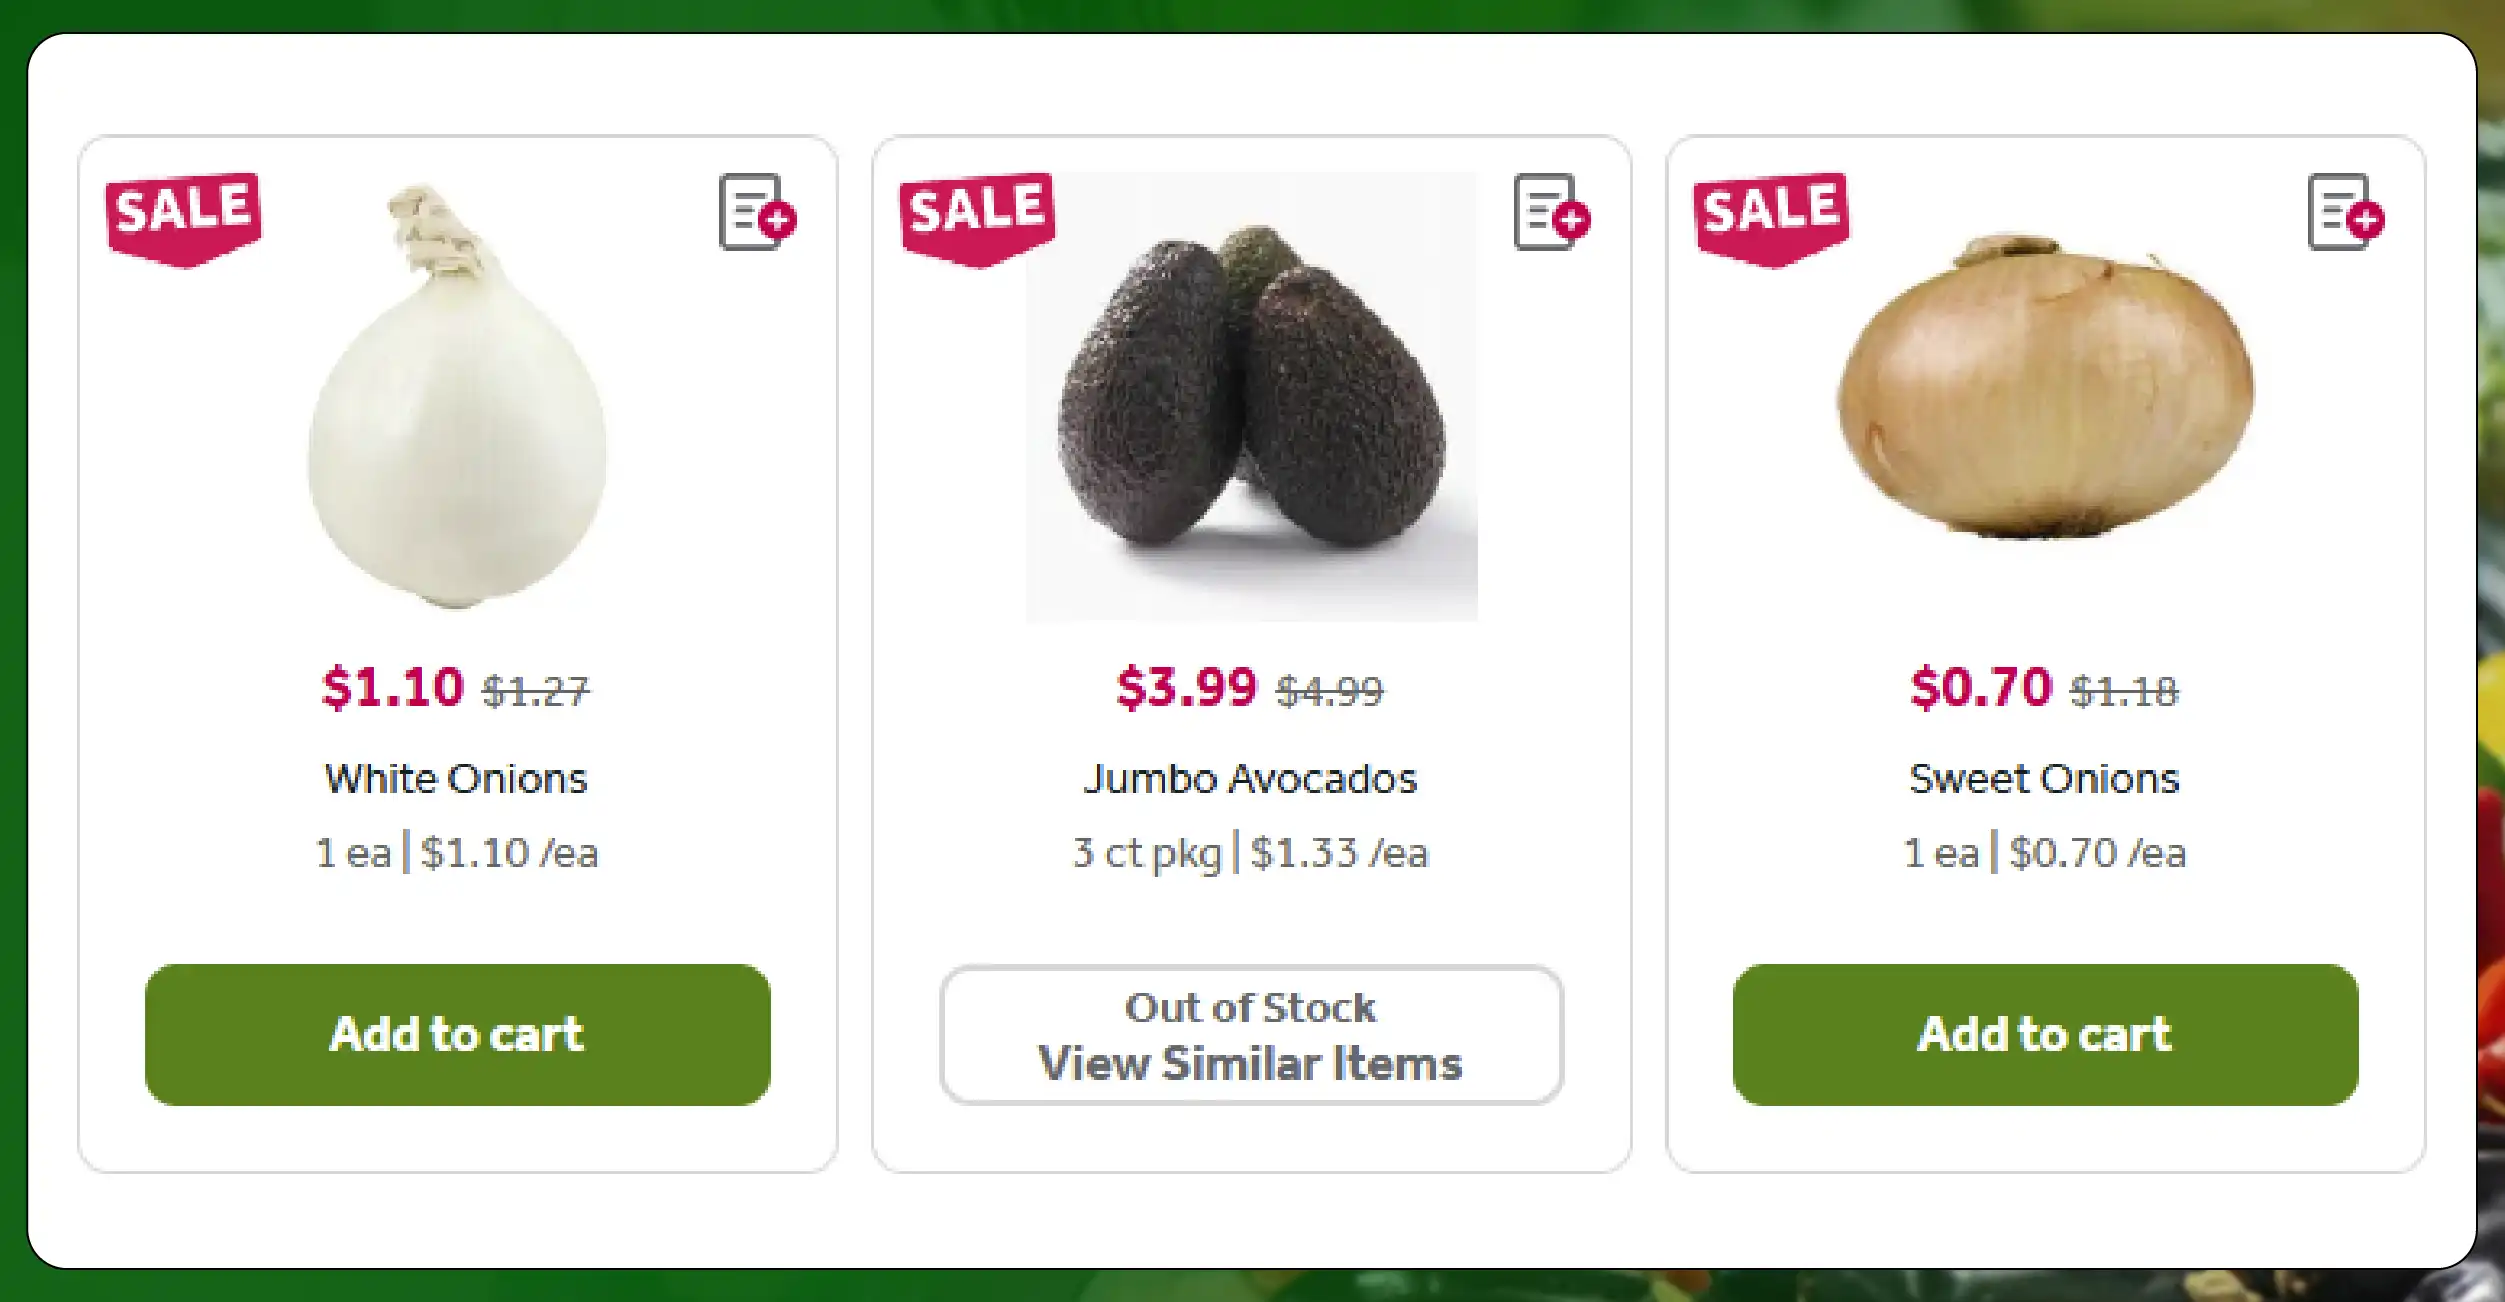Screen dimensions: 2505x1302
Task: Open the White Onions product image
Action: tap(457, 396)
